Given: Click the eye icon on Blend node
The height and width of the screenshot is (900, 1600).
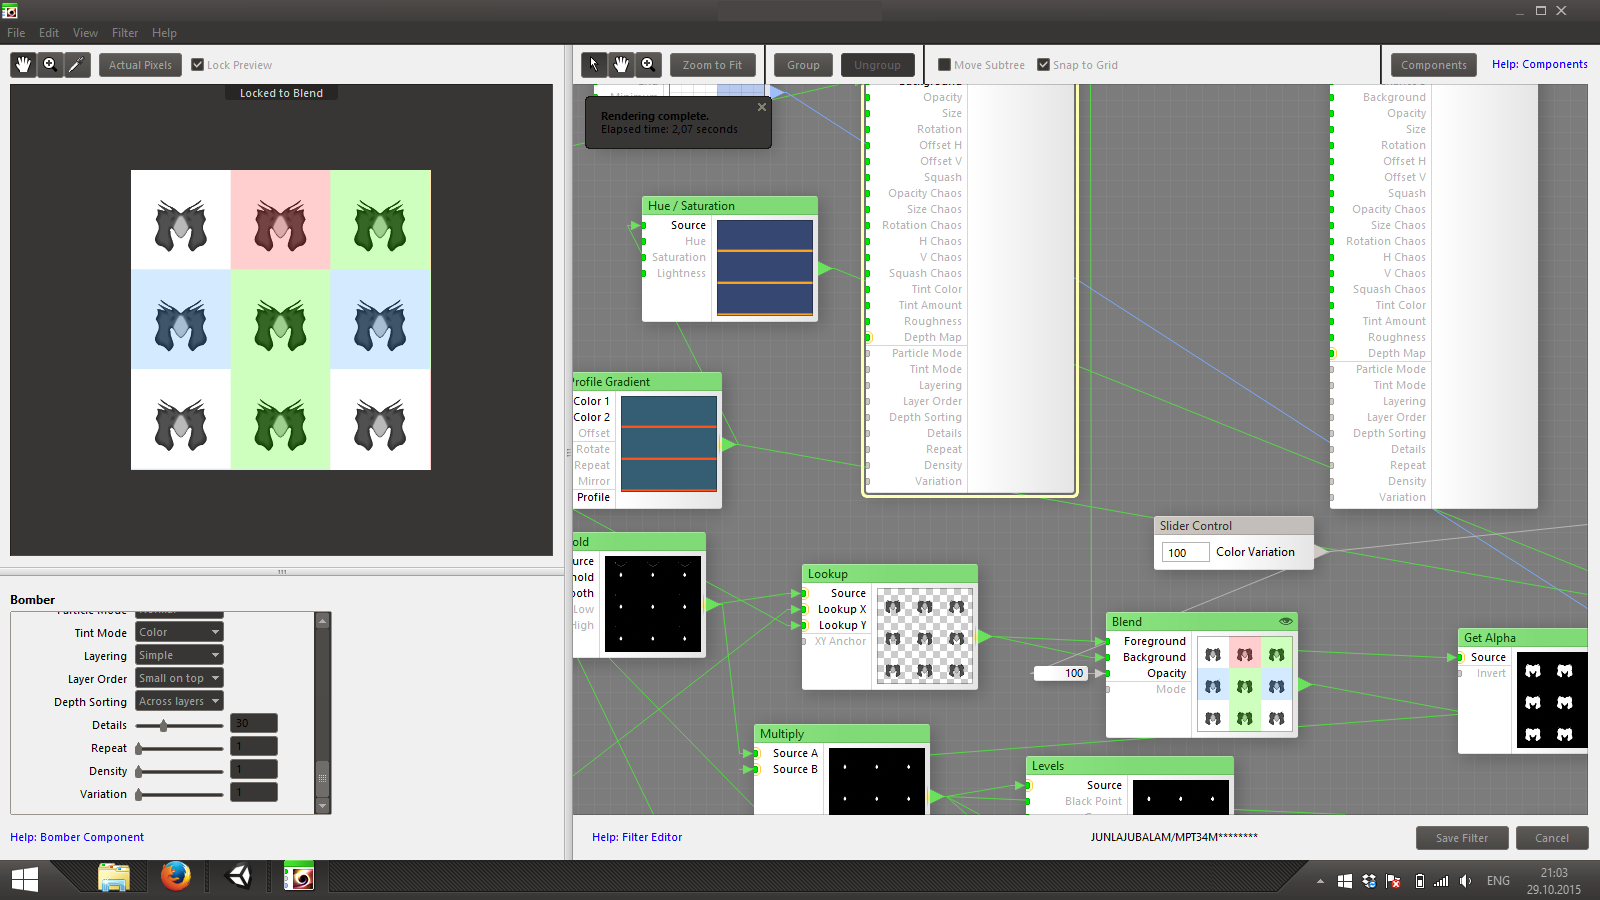Looking at the screenshot, I should point(1286,622).
